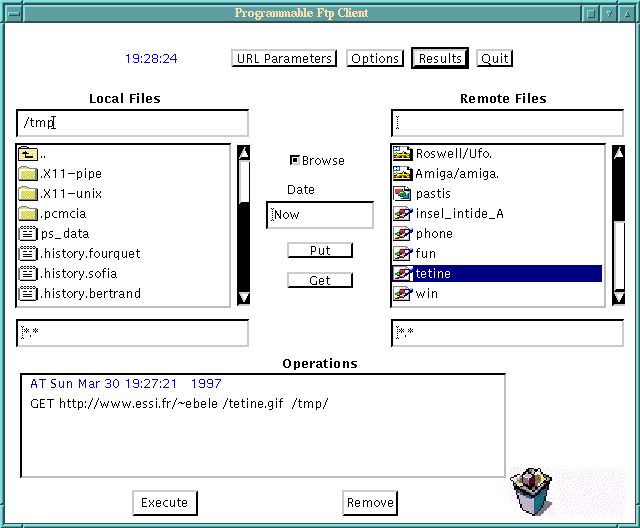Click the Options button

coord(375,59)
